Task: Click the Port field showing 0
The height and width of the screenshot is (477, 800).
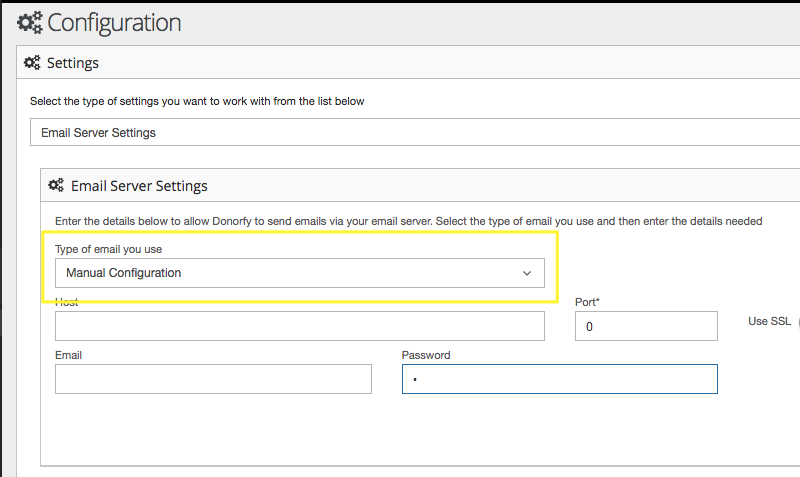Action: [x=646, y=326]
